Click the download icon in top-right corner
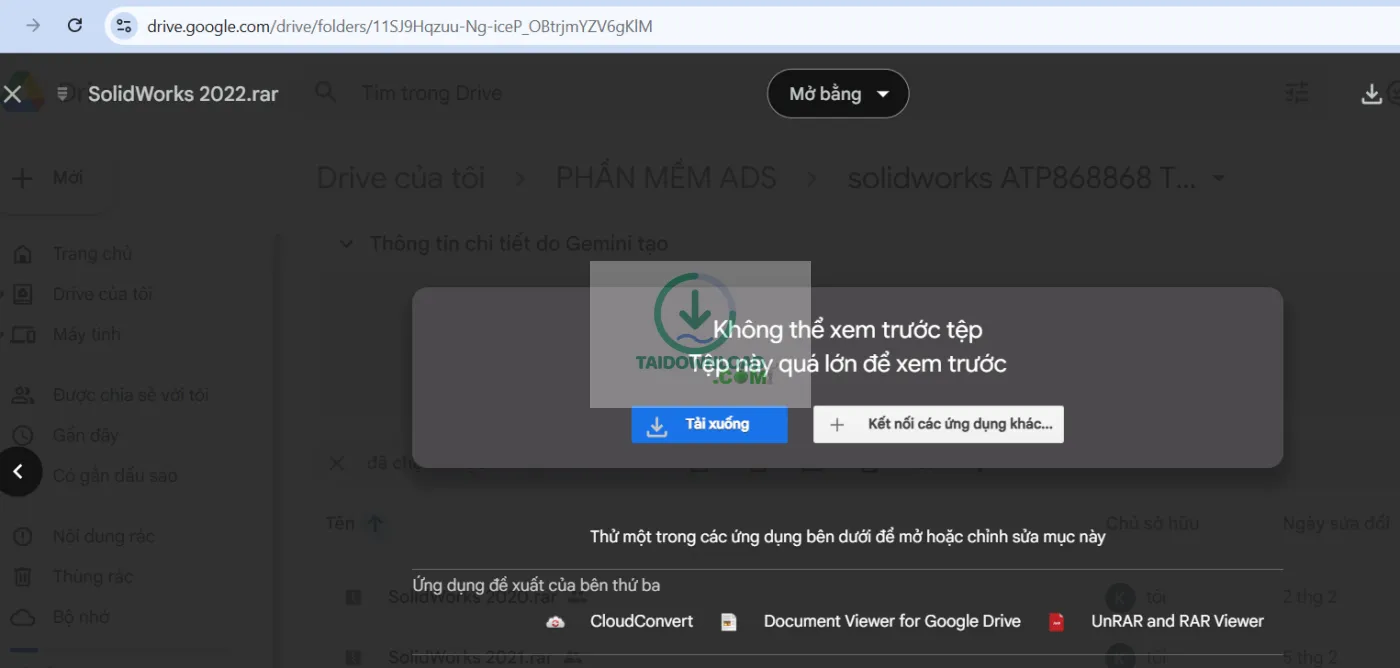The width and height of the screenshot is (1400, 668). (1371, 94)
